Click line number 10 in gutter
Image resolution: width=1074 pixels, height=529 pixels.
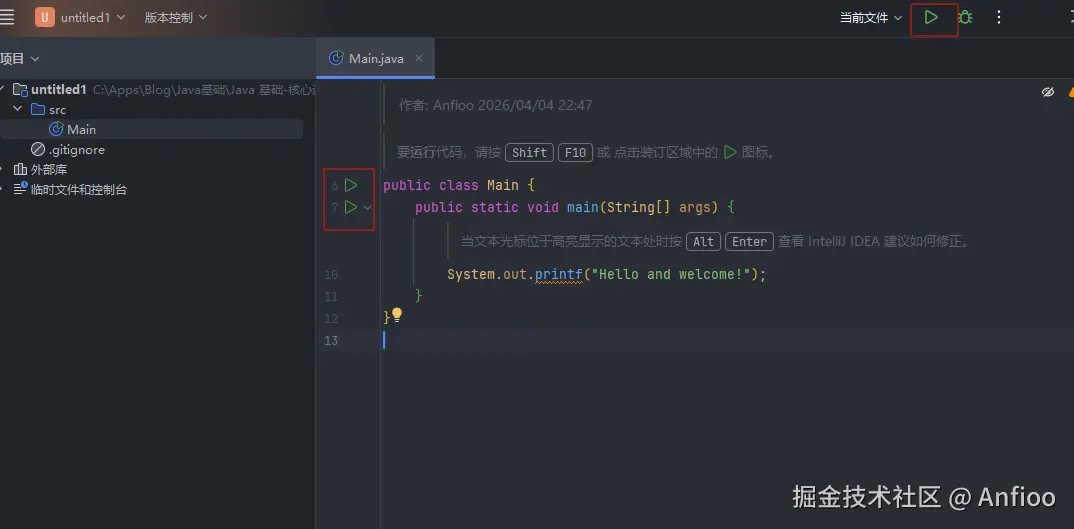click(x=331, y=275)
